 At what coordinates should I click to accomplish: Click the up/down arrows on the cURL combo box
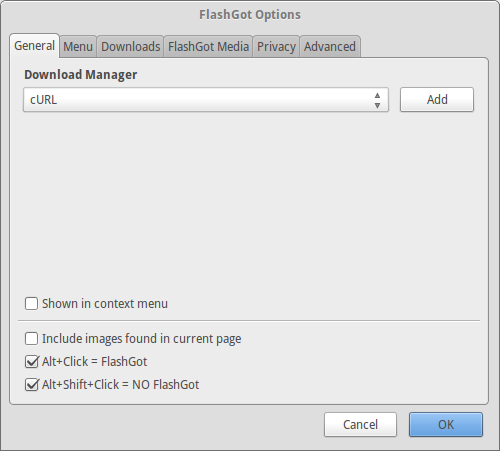(377, 100)
